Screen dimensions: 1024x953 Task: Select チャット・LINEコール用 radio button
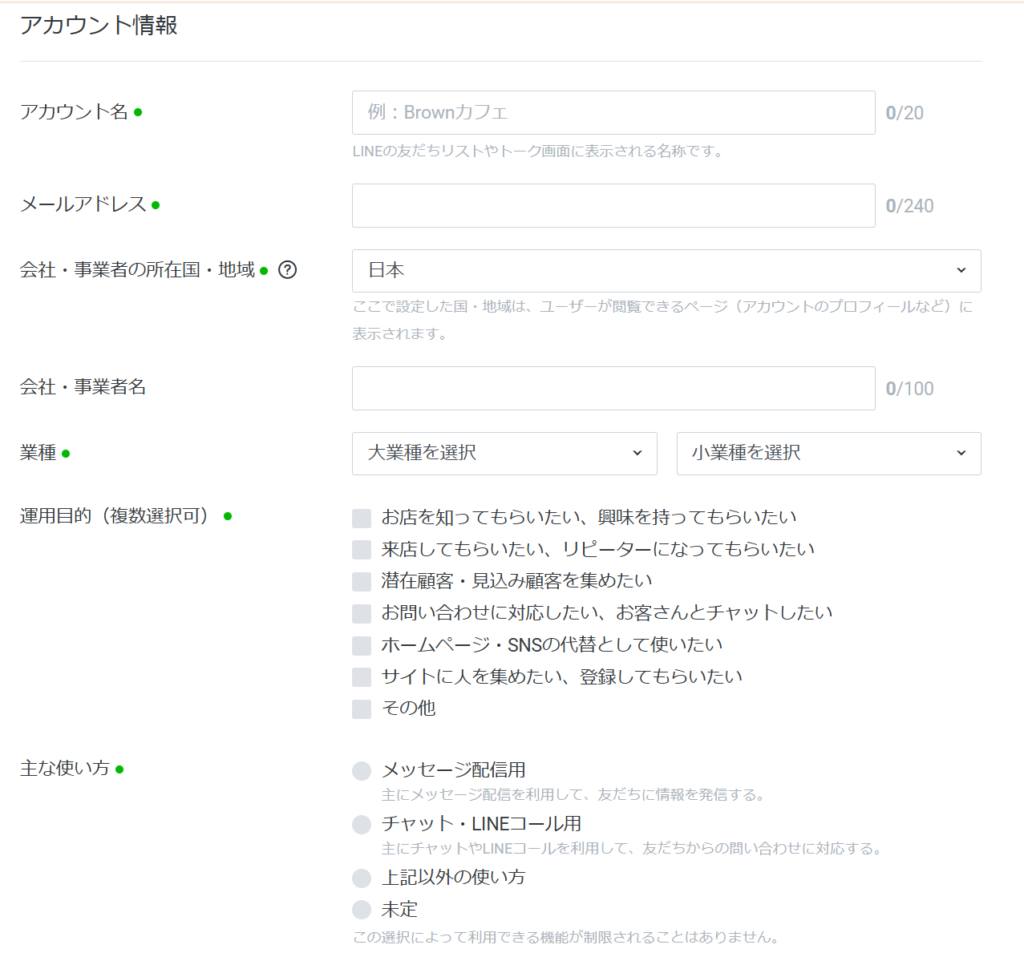pos(361,825)
